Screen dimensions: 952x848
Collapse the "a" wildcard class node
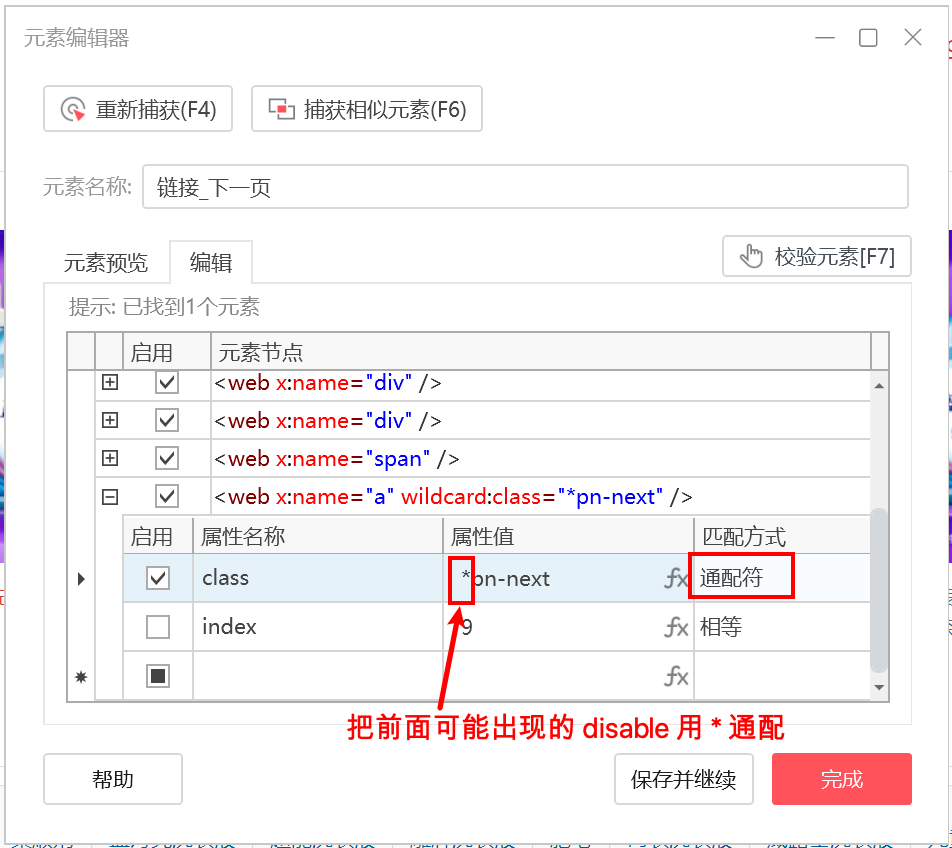tap(110, 497)
